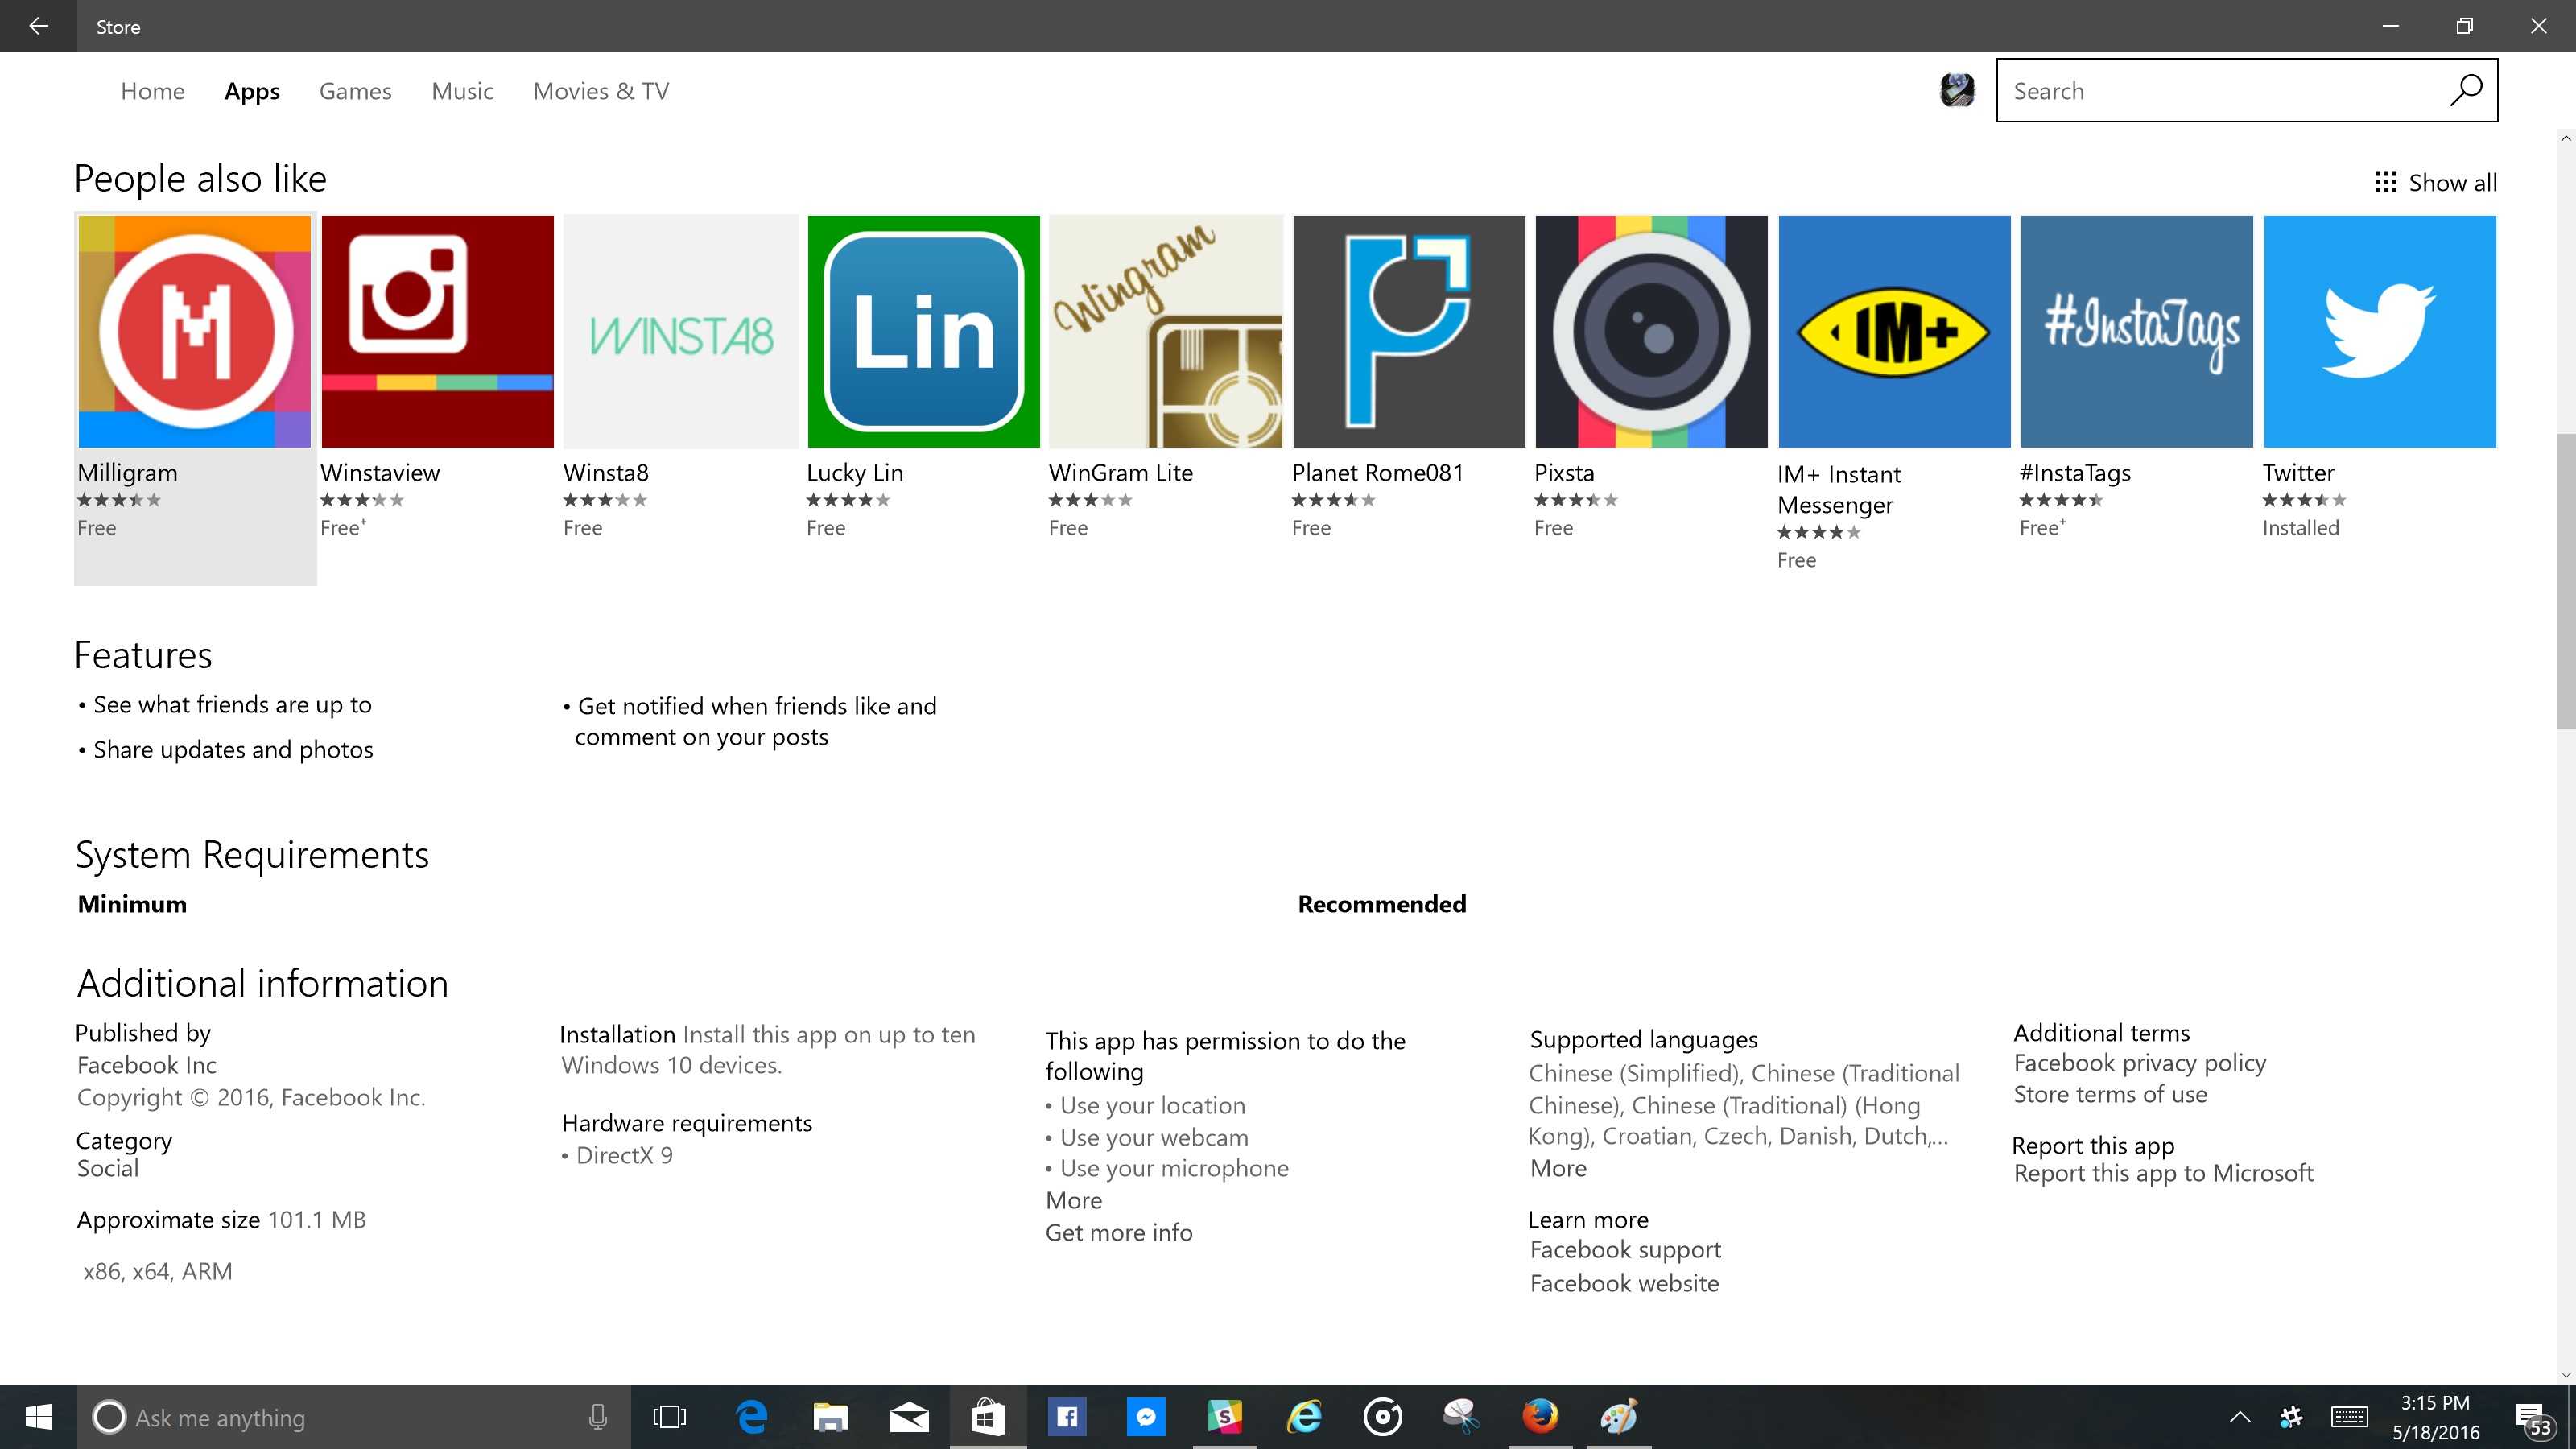Image resolution: width=2576 pixels, height=1449 pixels.
Task: Open the Twitter app page
Action: tap(2378, 329)
